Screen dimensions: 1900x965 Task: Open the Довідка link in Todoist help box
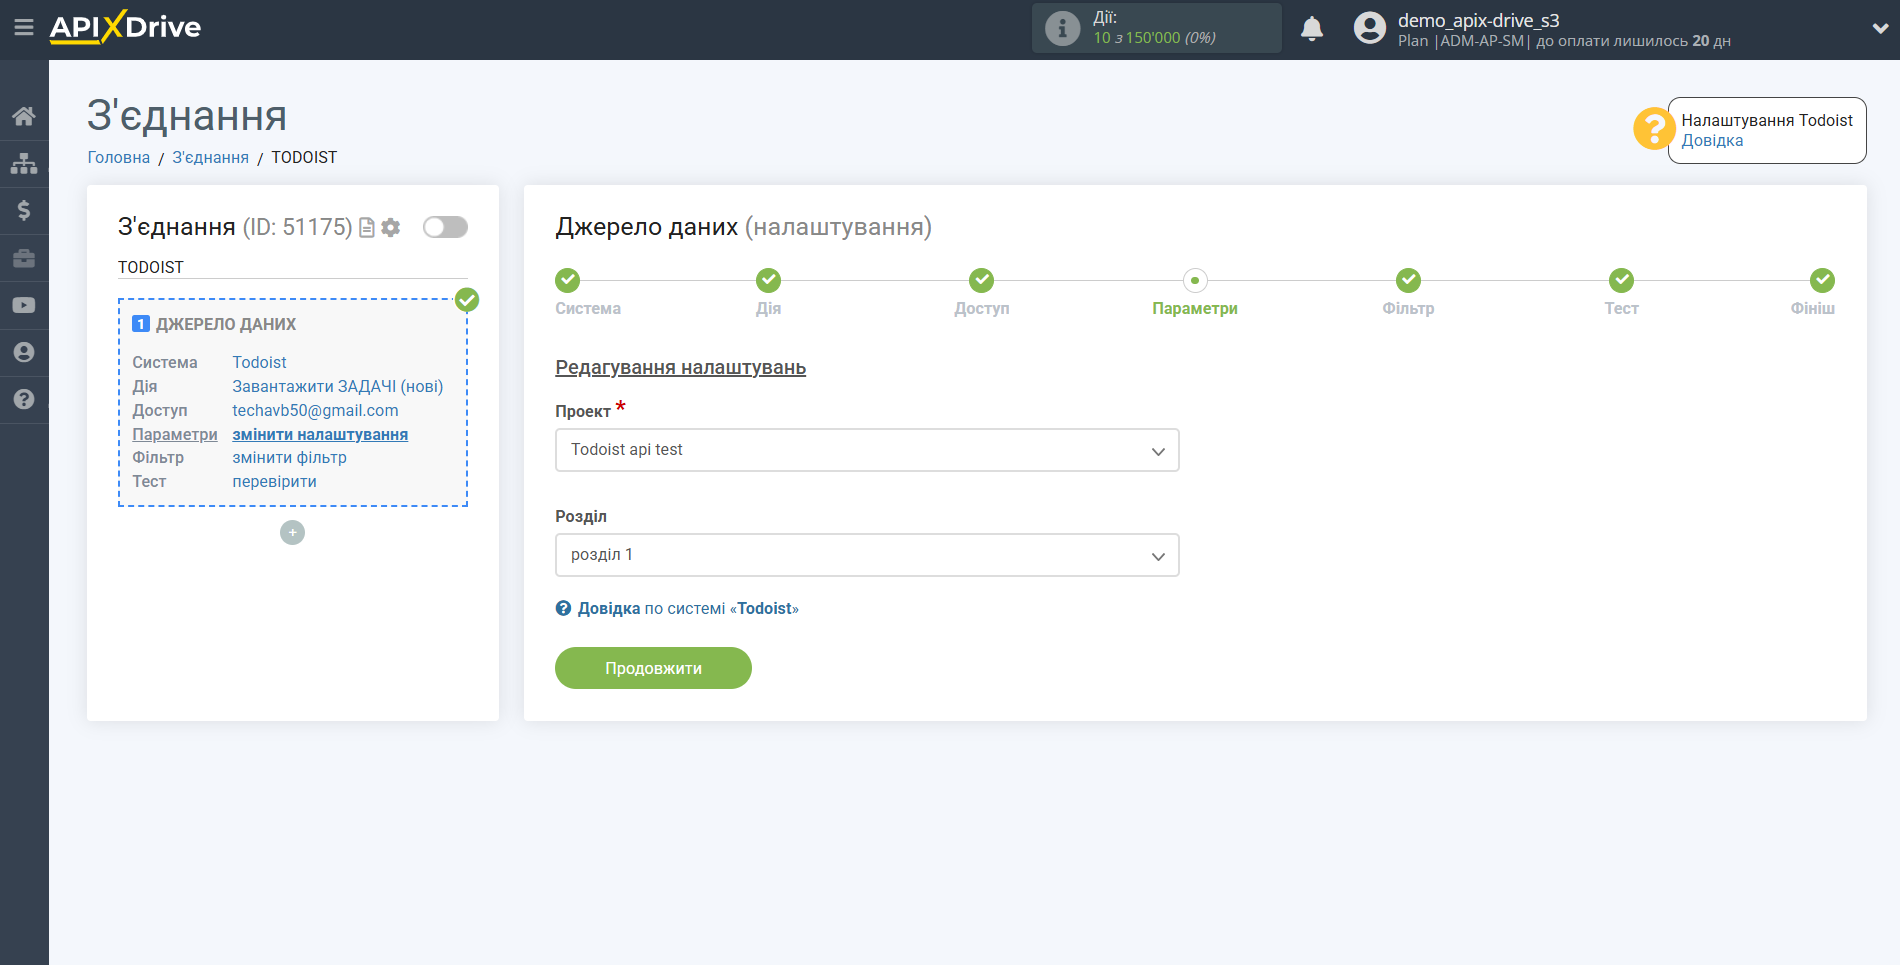coord(1712,141)
